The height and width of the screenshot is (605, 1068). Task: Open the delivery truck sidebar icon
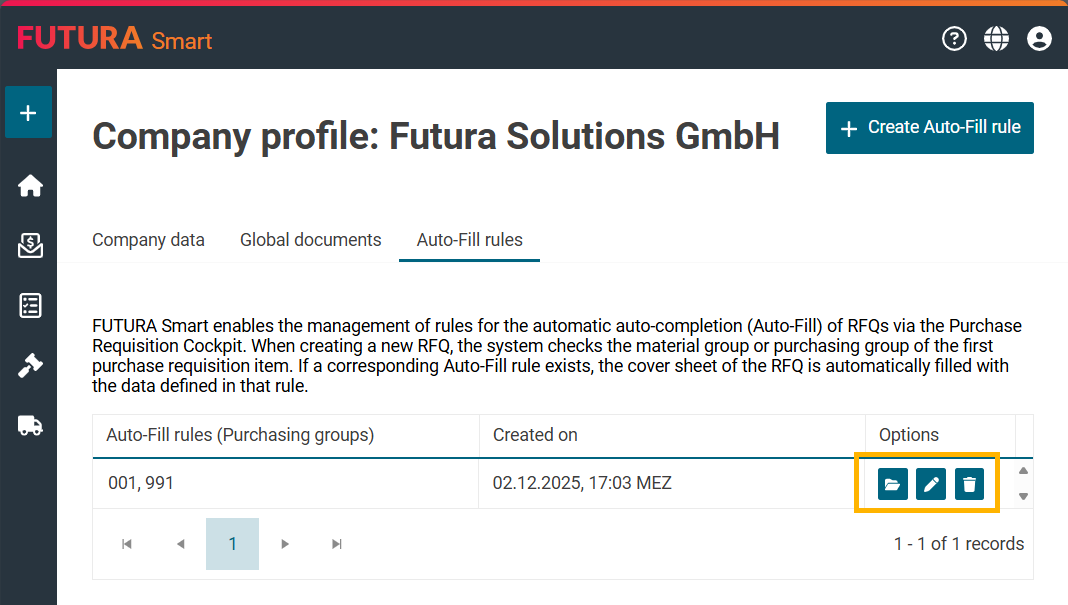click(x=30, y=426)
